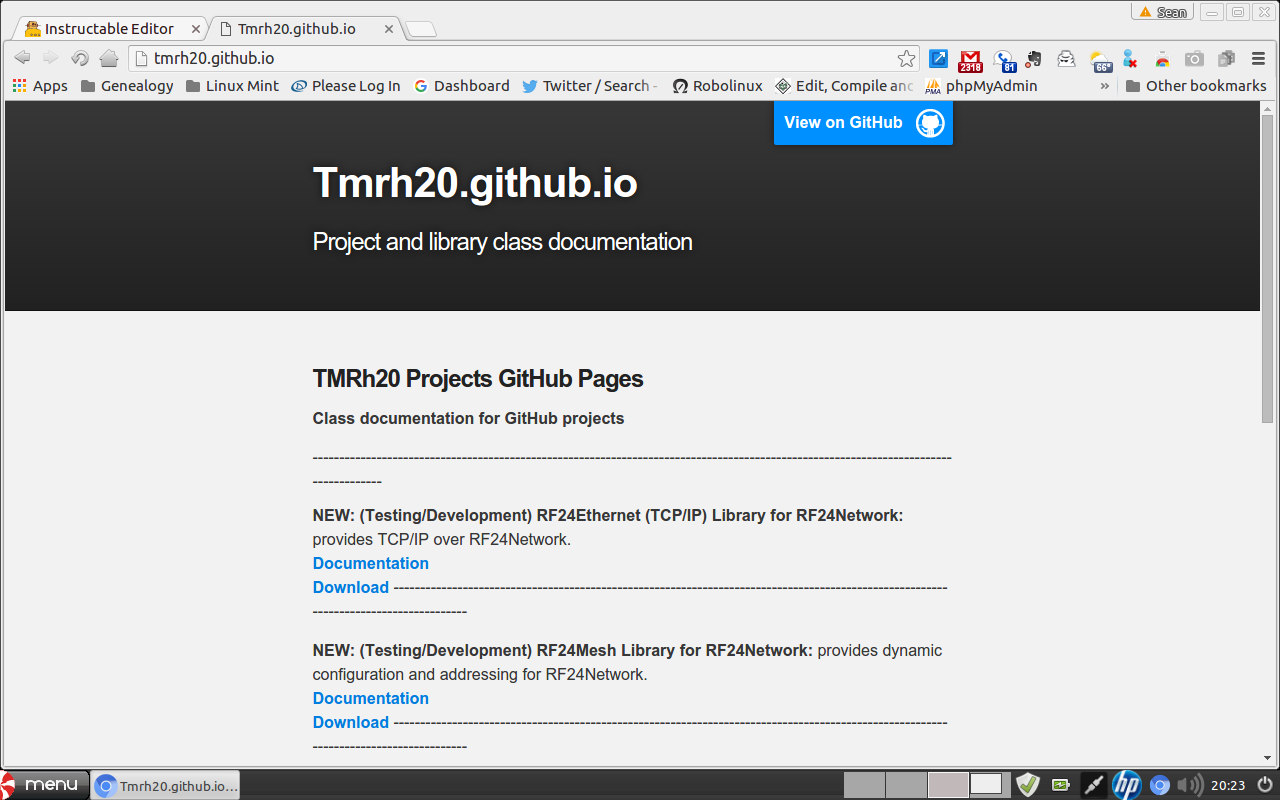The height and width of the screenshot is (800, 1280).
Task: Click the Tmrh20.github.io page heading
Action: pos(475,183)
